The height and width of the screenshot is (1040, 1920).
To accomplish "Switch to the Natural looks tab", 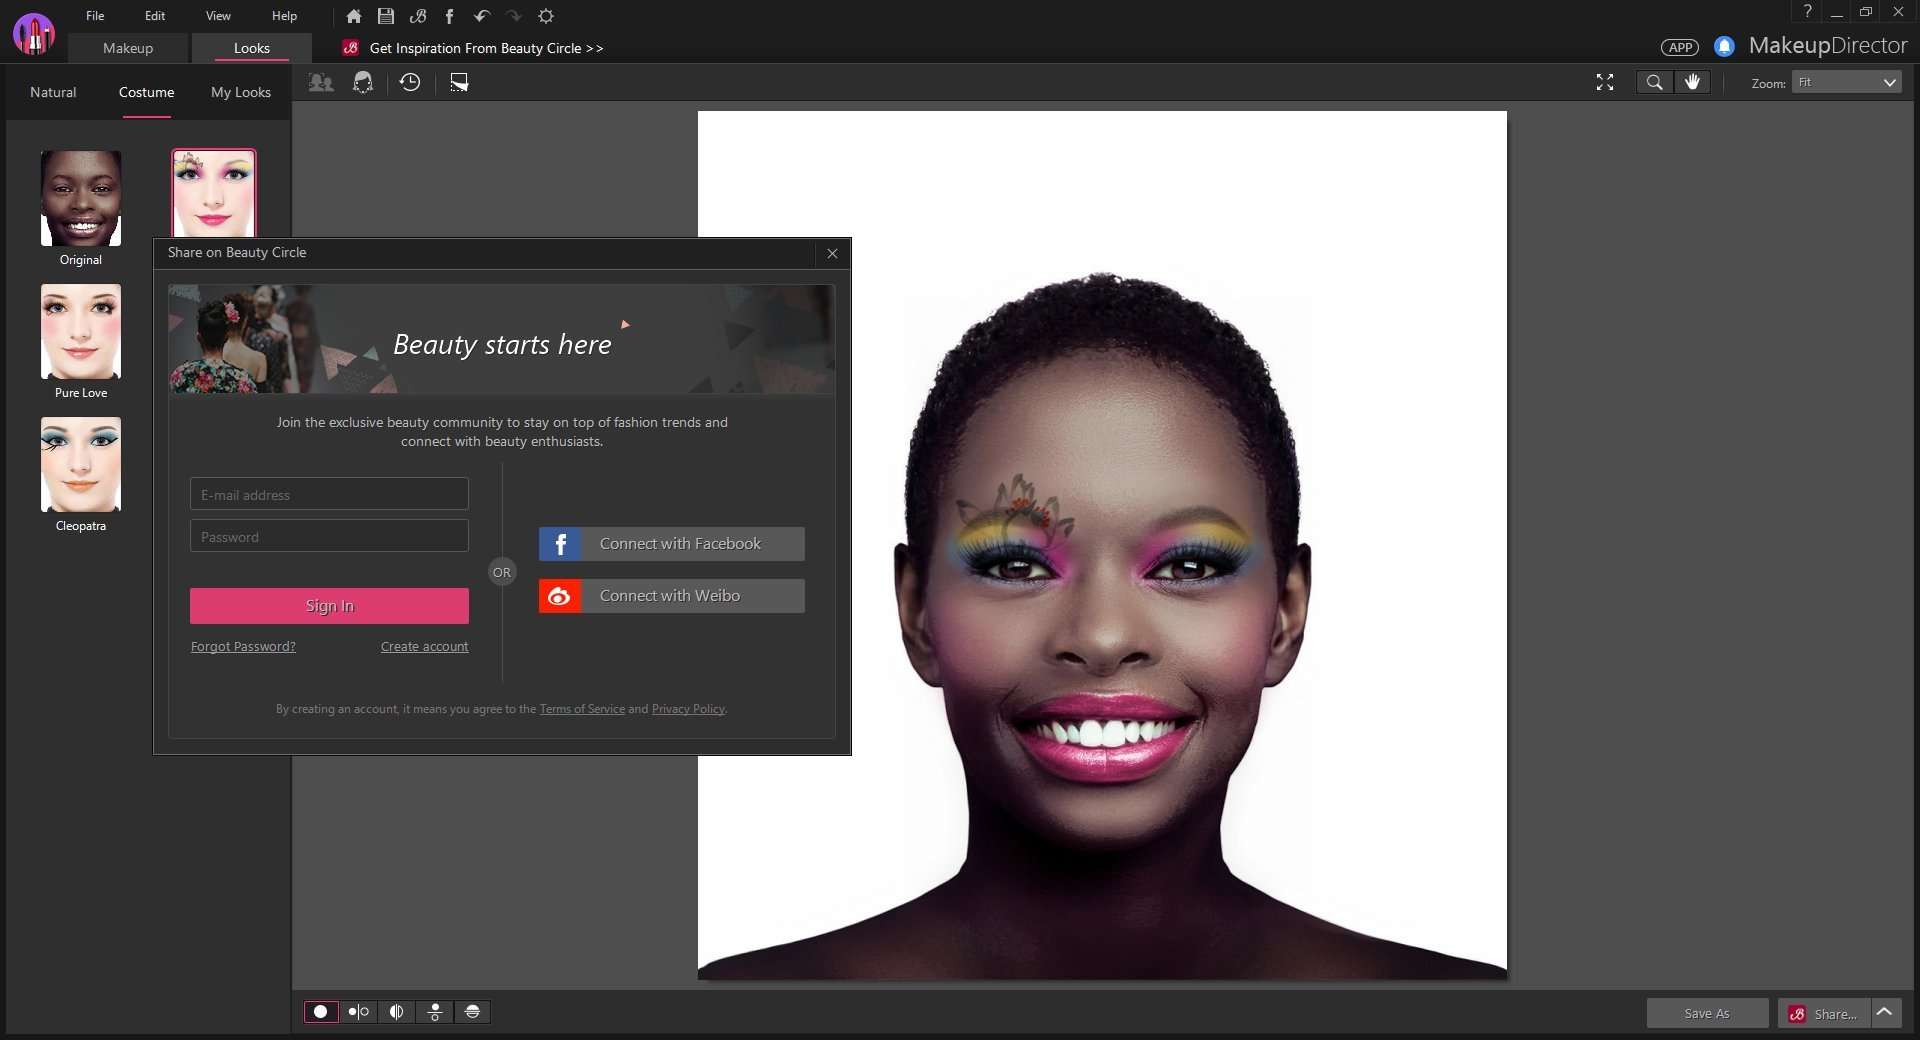I will [x=53, y=92].
